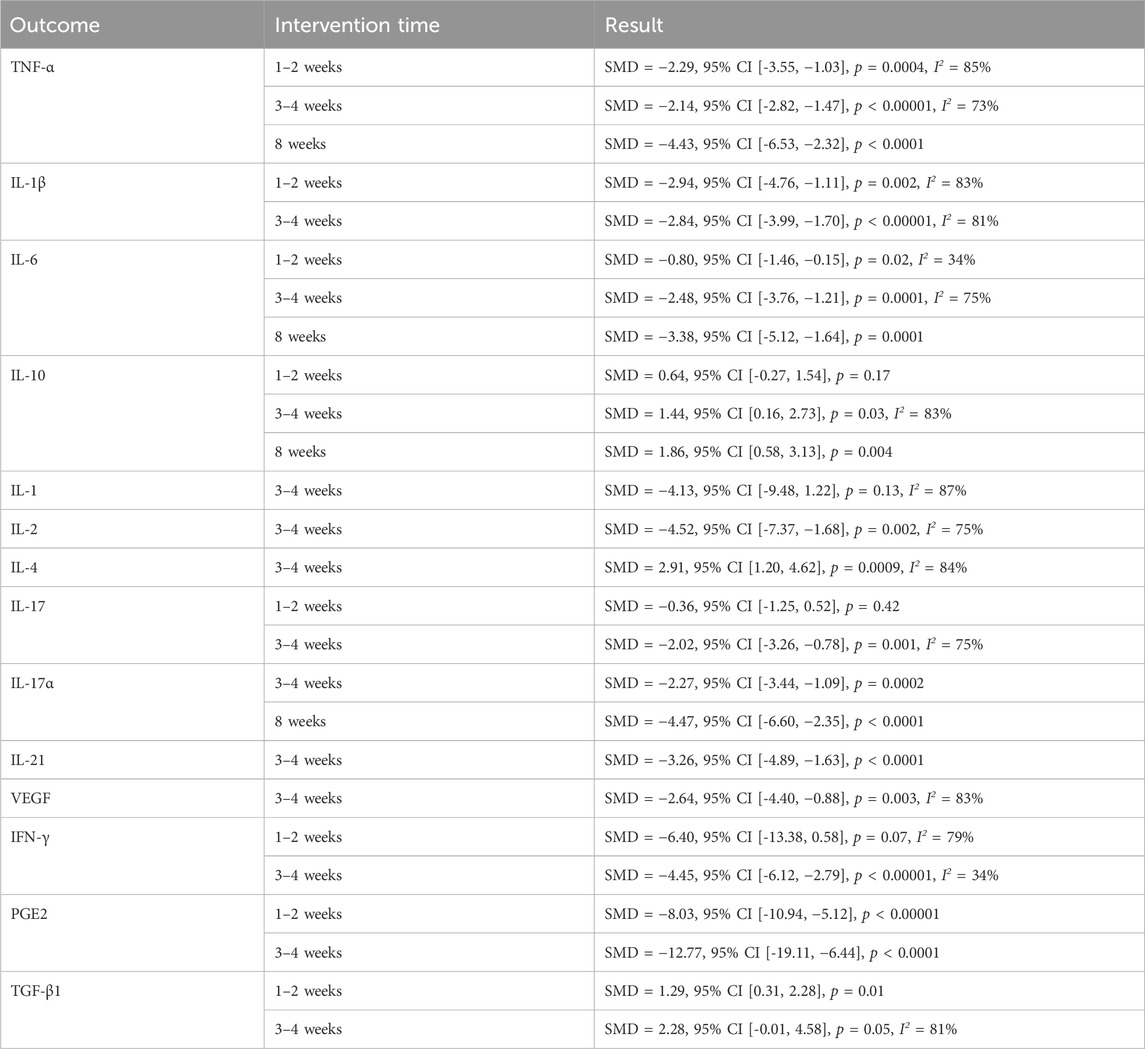Click result SMD = 2.91 for IL-4
This screenshot has height=1049, width=1145.
point(869,567)
